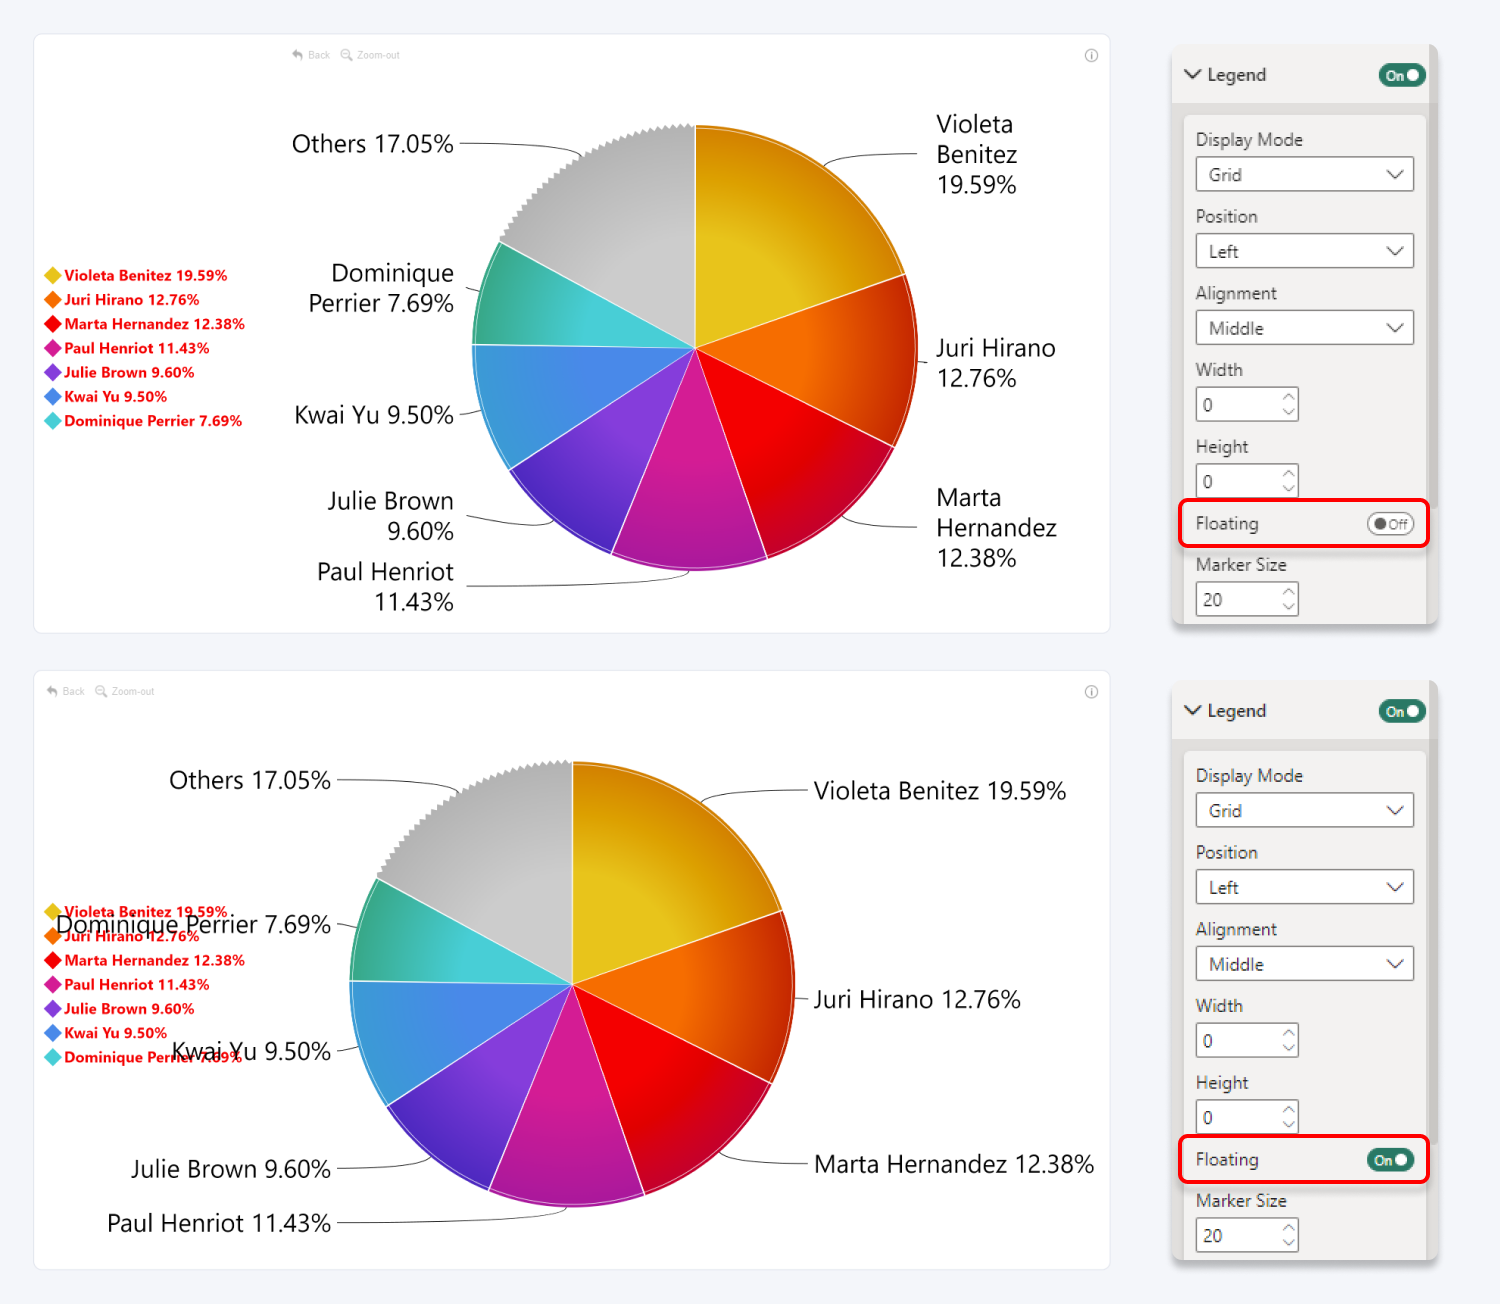Viewport: 1500px width, 1304px height.
Task: Click 'Kwai Yu 9.50%' data label in top chart
Action: click(374, 415)
